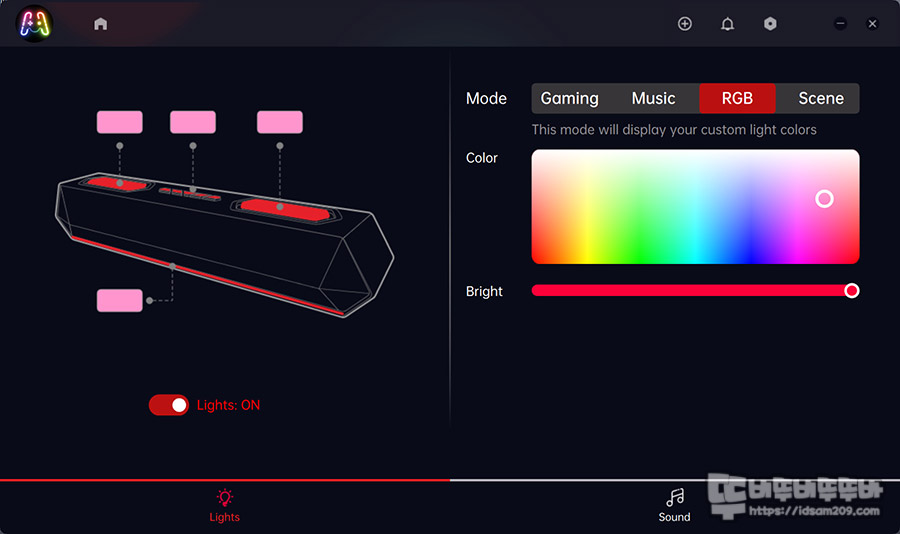Open notifications bell icon
This screenshot has height=534, width=900.
pyautogui.click(x=727, y=24)
